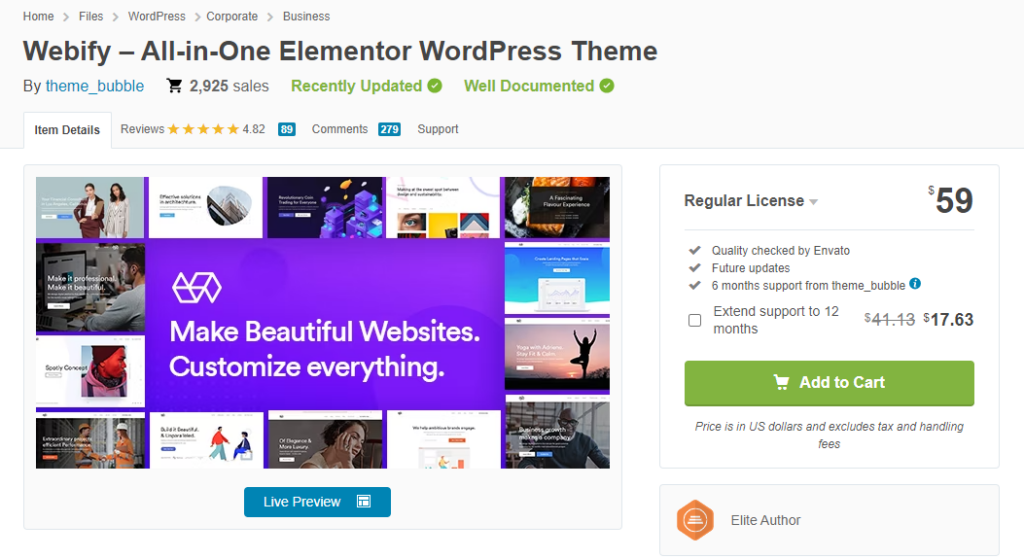
Task: Go to the Business breadcrumb category
Action: 306,16
